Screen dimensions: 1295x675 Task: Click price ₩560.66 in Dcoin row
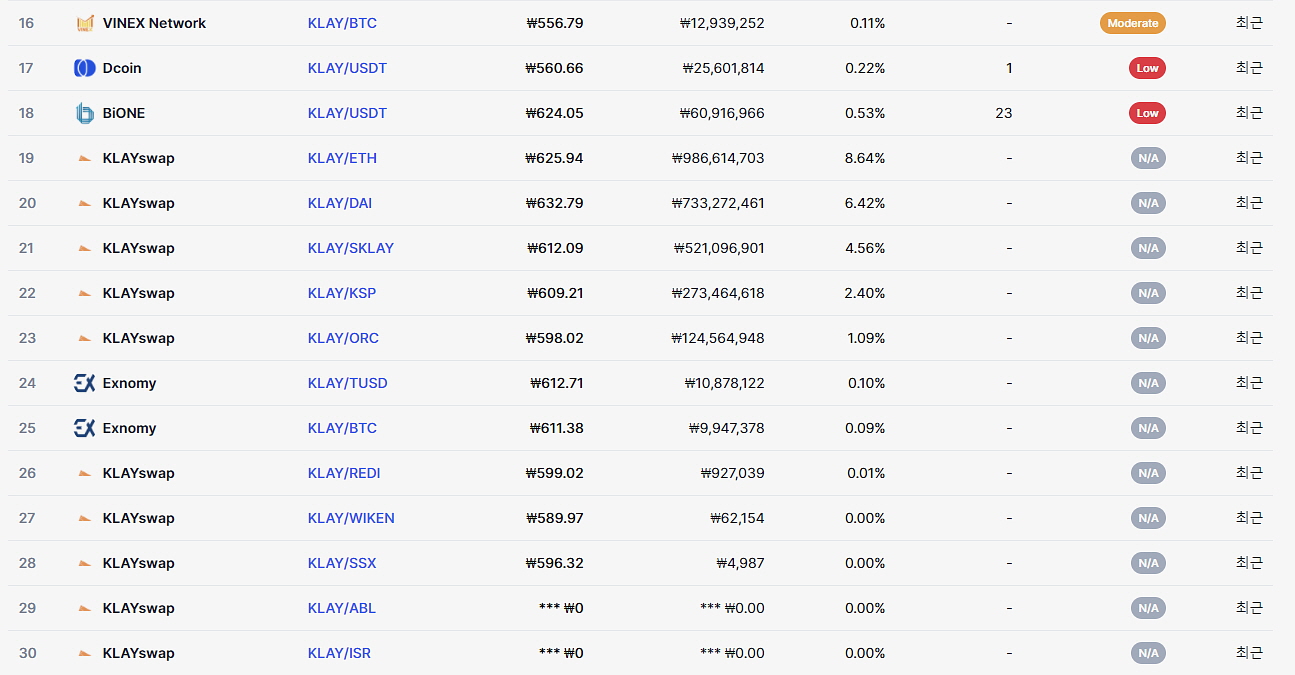tap(555, 68)
